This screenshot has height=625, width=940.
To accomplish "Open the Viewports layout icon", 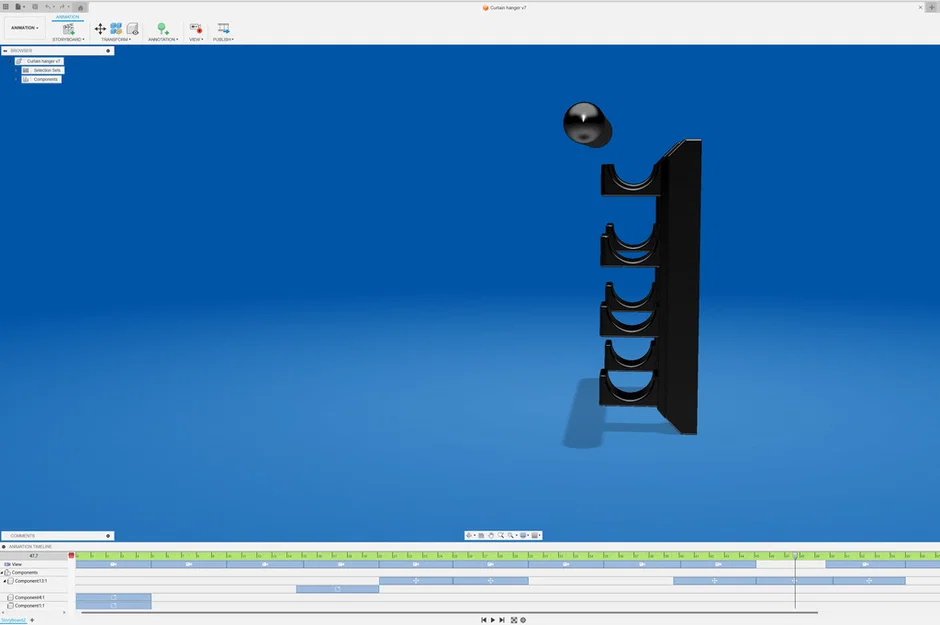I will [535, 536].
